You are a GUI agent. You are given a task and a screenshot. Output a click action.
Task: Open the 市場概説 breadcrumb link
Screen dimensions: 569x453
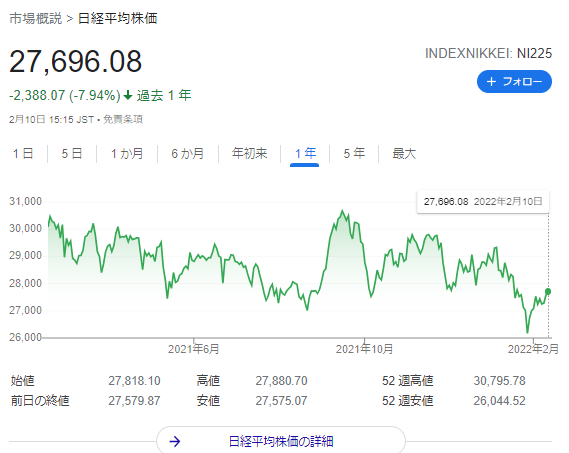point(35,18)
